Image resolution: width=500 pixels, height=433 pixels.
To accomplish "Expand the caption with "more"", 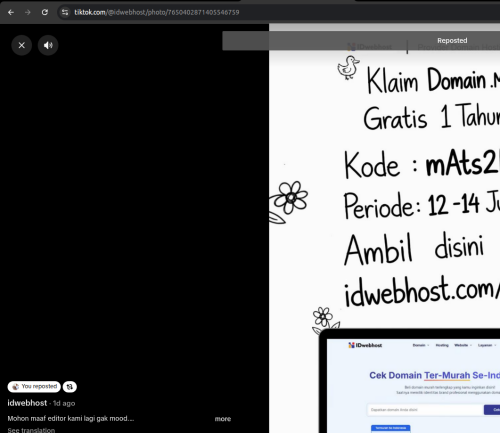I will pyautogui.click(x=223, y=419).
